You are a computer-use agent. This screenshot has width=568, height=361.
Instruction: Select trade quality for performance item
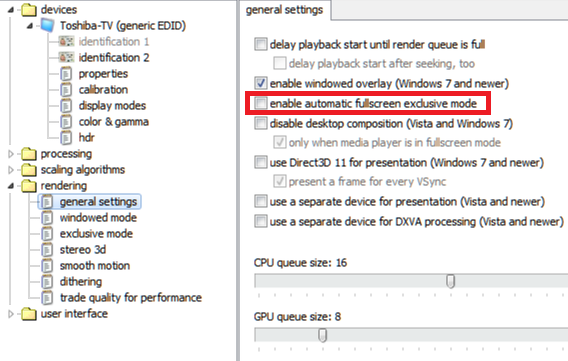tap(131, 298)
